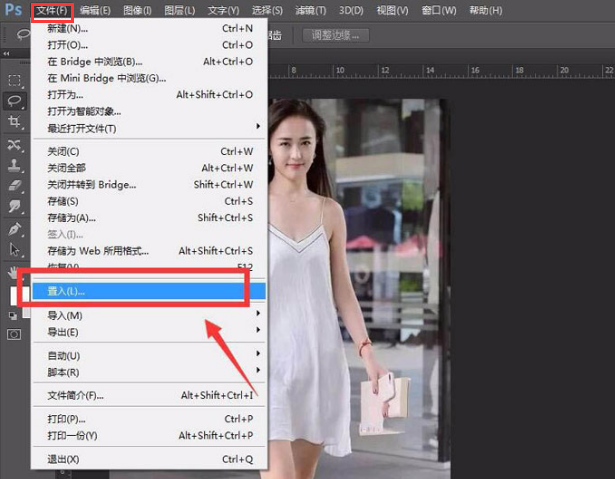Click ruler mark 10 on horizontal ruler

pos(340,70)
